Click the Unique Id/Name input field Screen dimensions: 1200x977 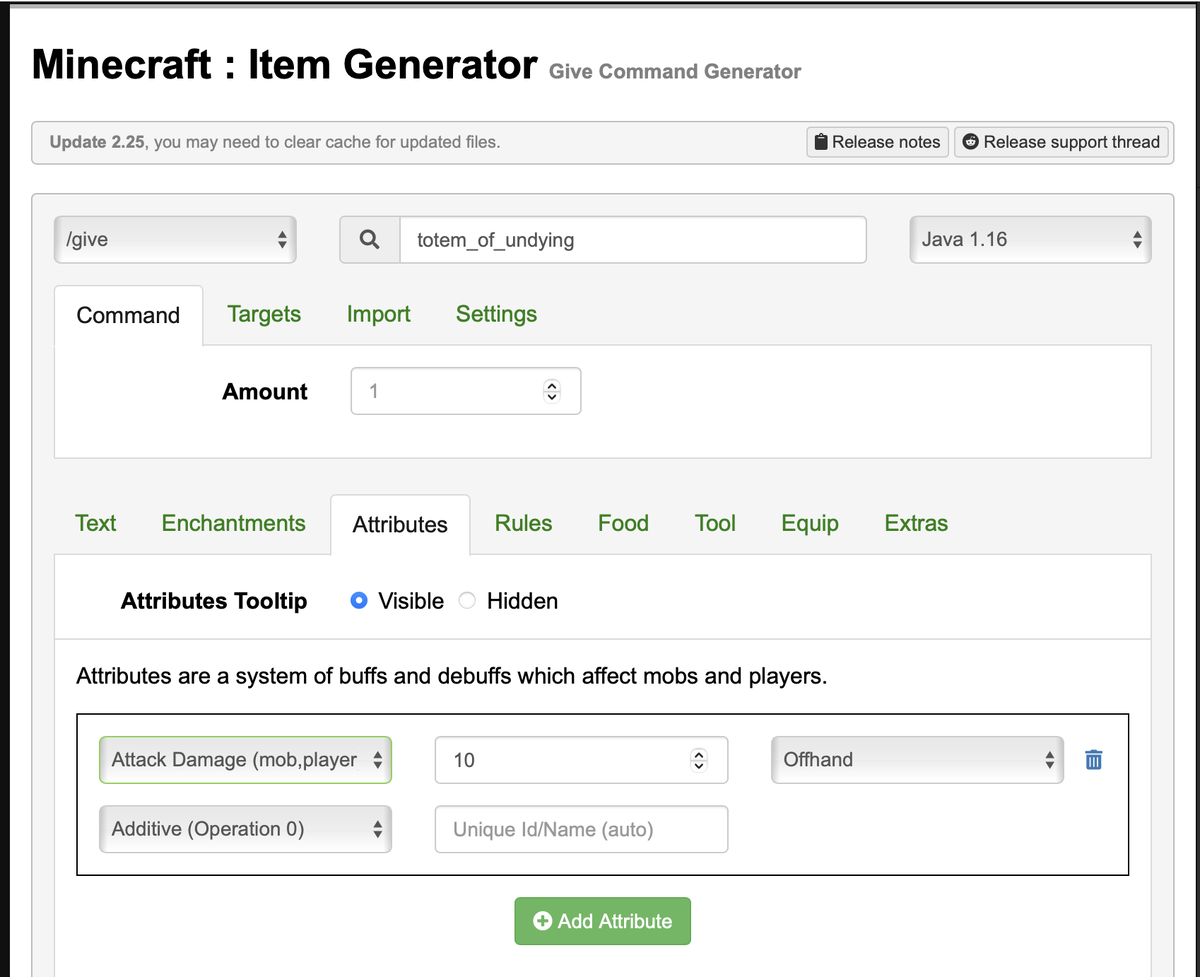click(x=581, y=829)
